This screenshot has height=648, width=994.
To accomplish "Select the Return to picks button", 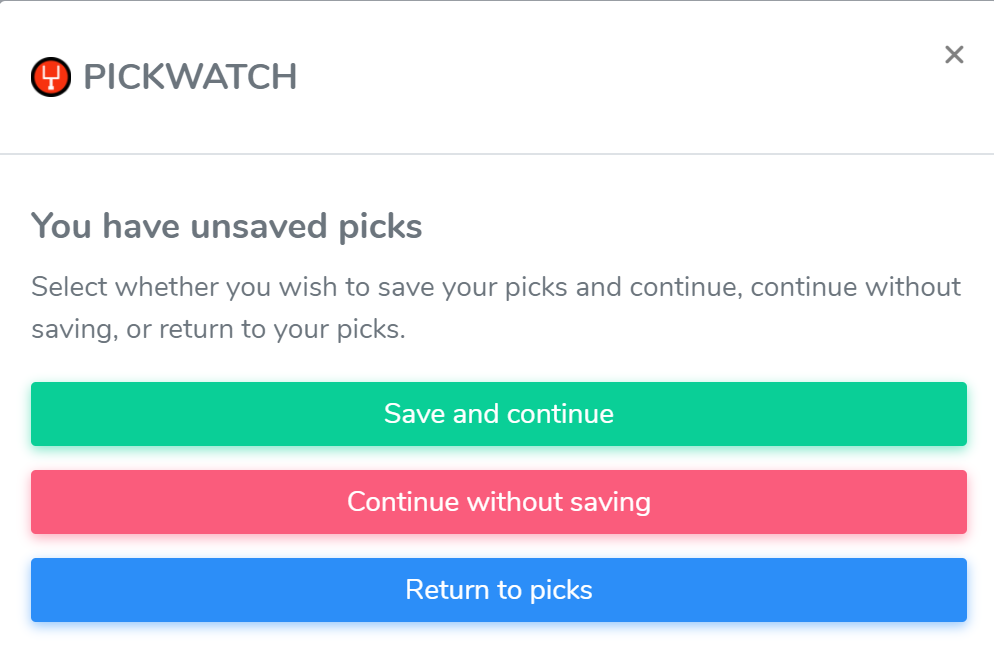I will (x=498, y=590).
